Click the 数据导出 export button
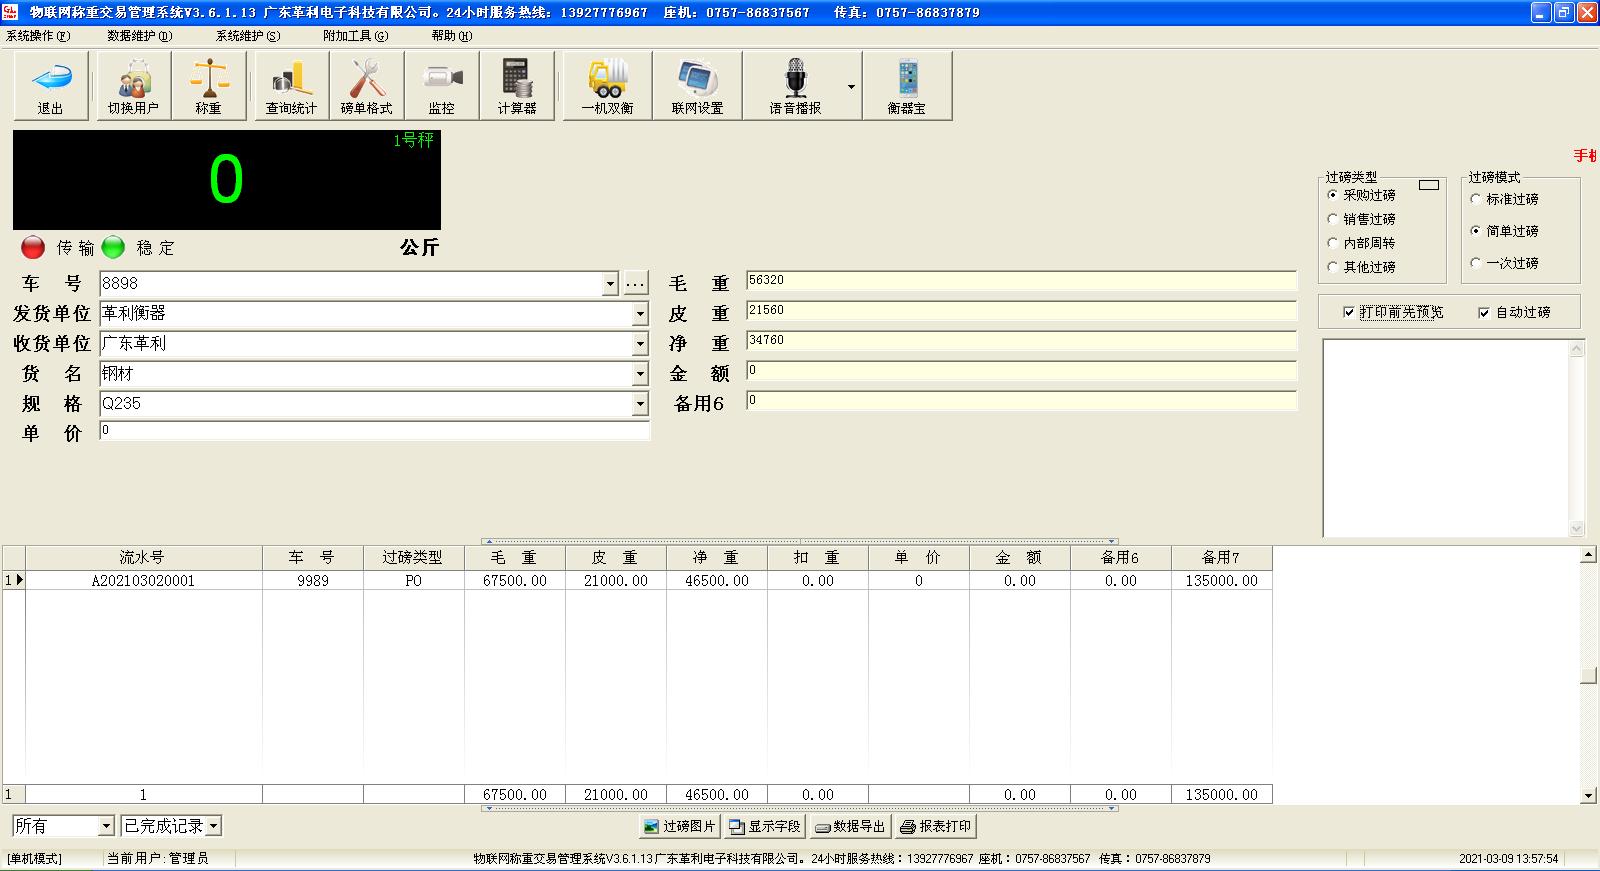 [x=850, y=826]
